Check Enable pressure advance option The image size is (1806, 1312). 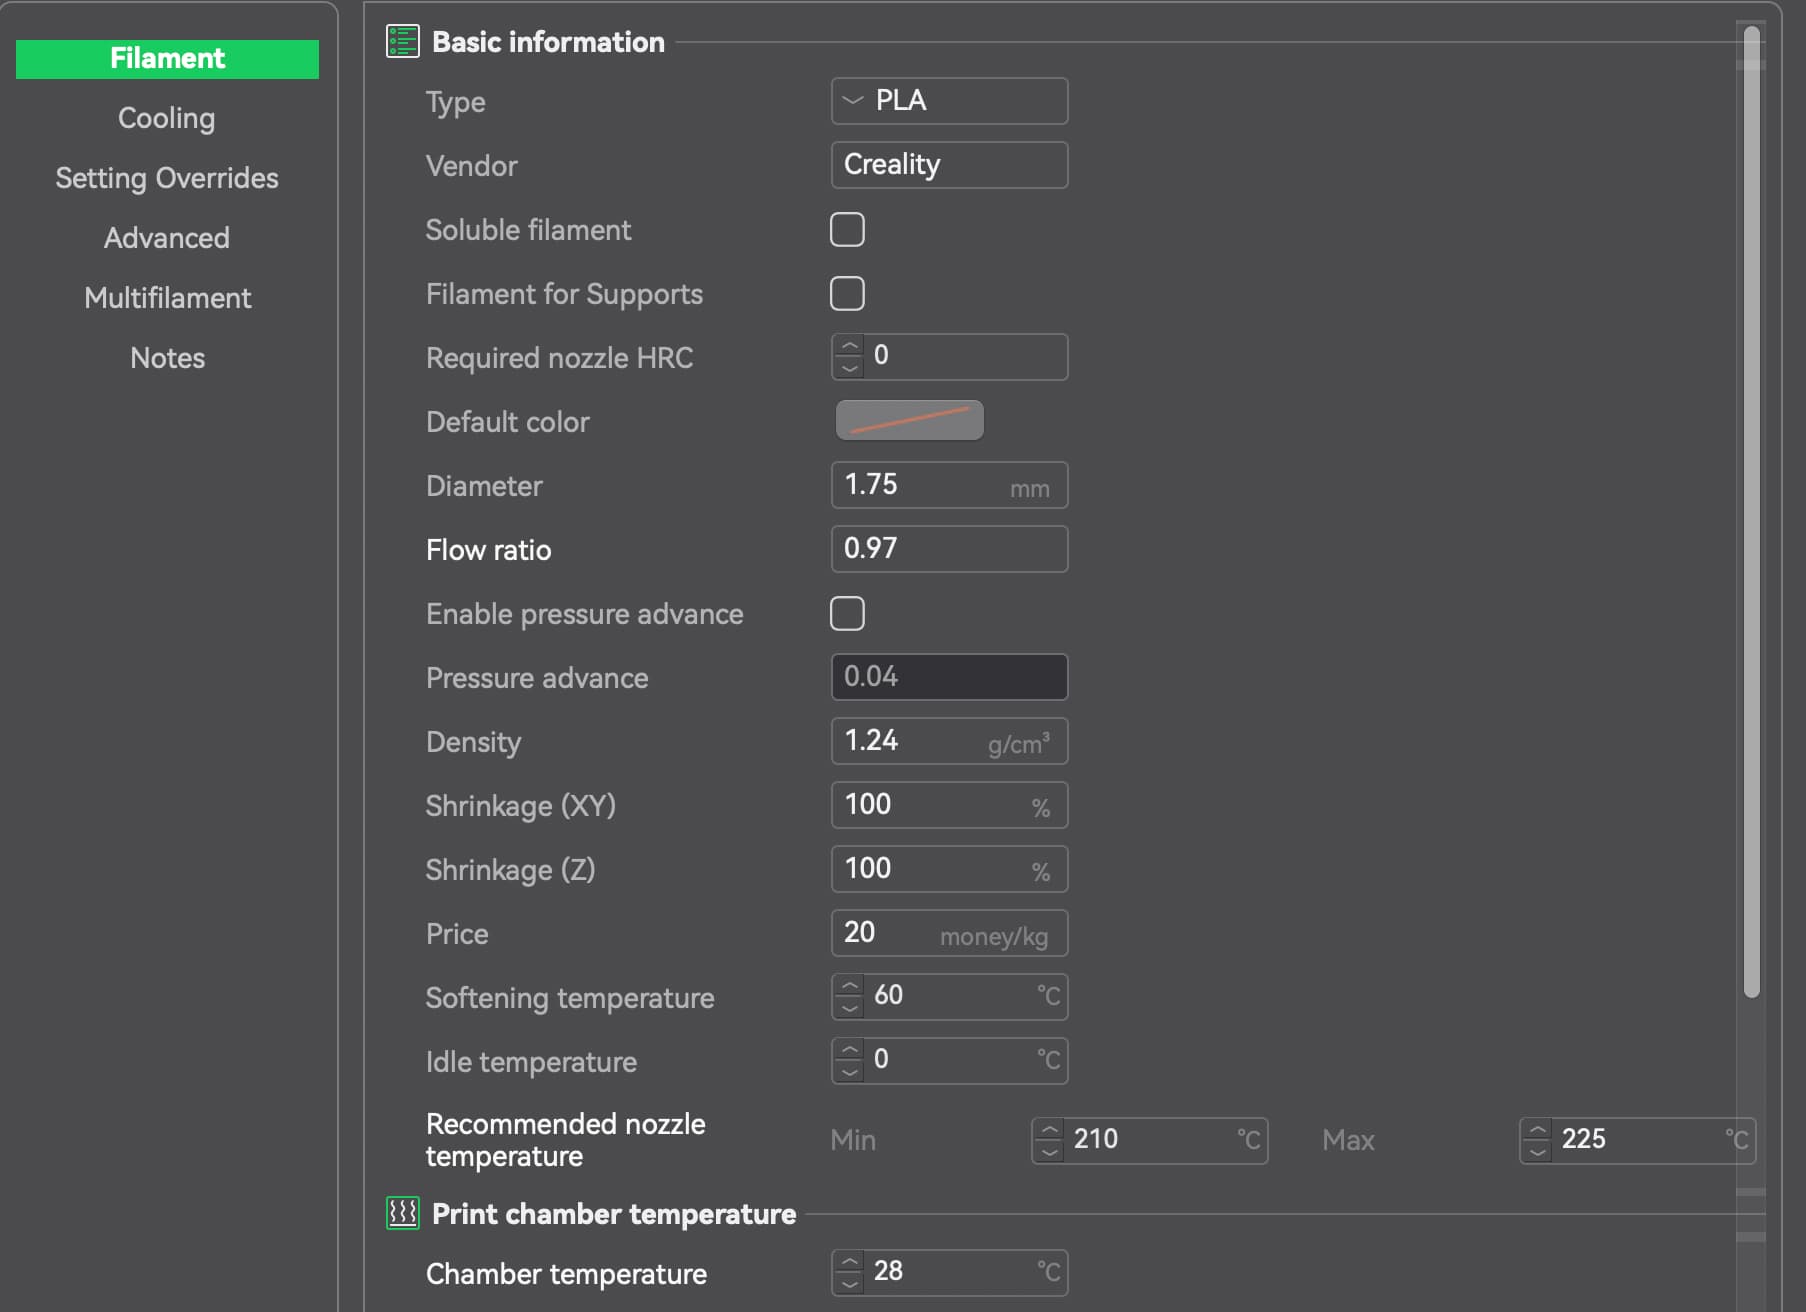coord(847,614)
